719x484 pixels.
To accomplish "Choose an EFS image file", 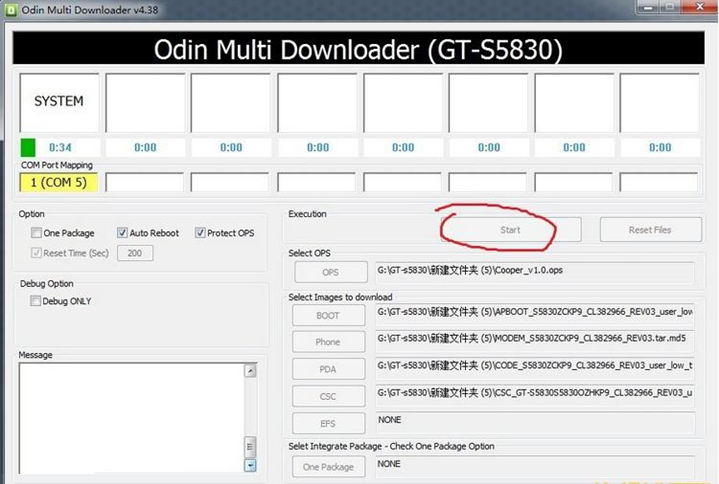I will click(328, 424).
